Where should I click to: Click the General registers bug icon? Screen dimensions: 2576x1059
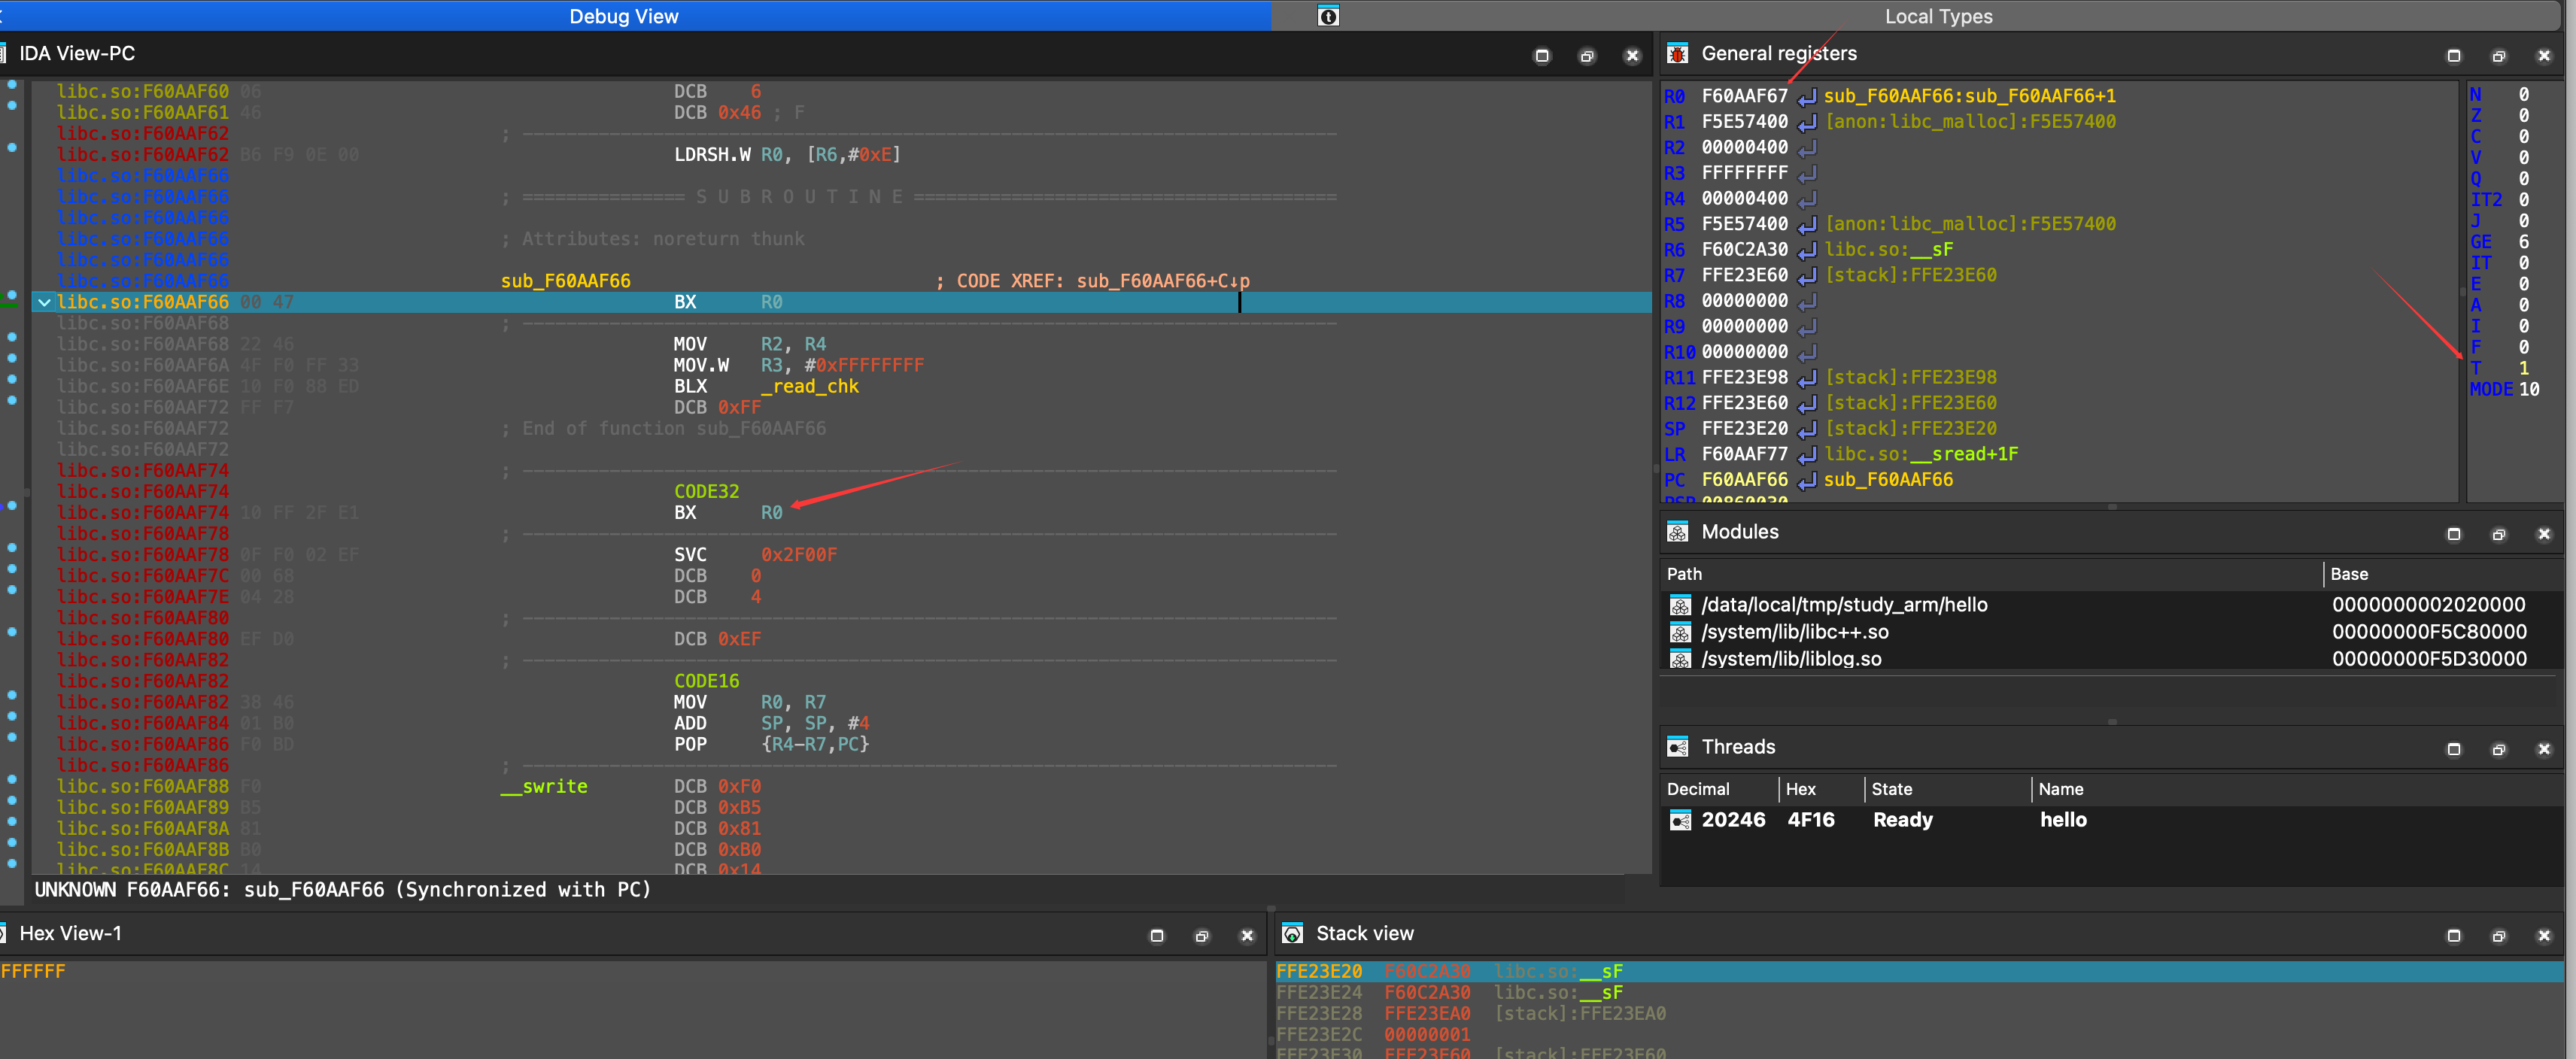[x=1677, y=54]
